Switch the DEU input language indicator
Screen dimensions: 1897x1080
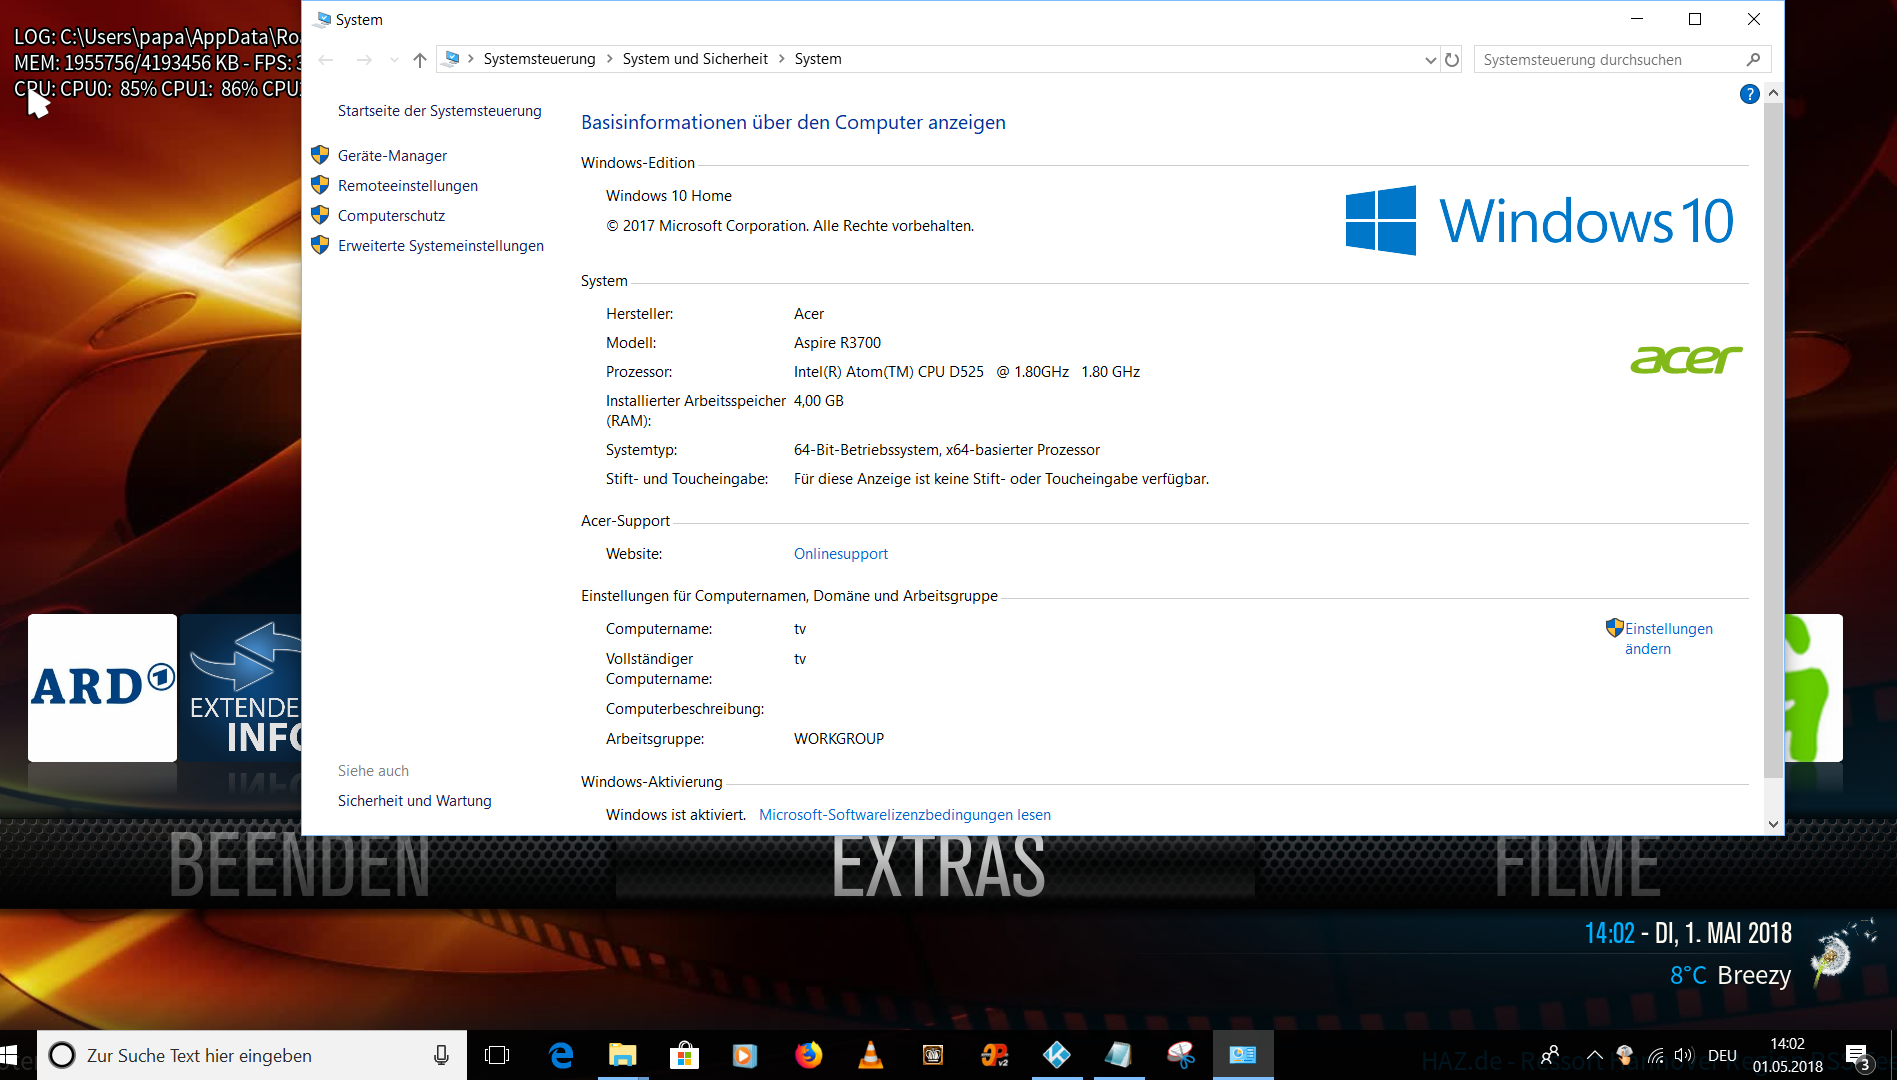pyautogui.click(x=1722, y=1055)
